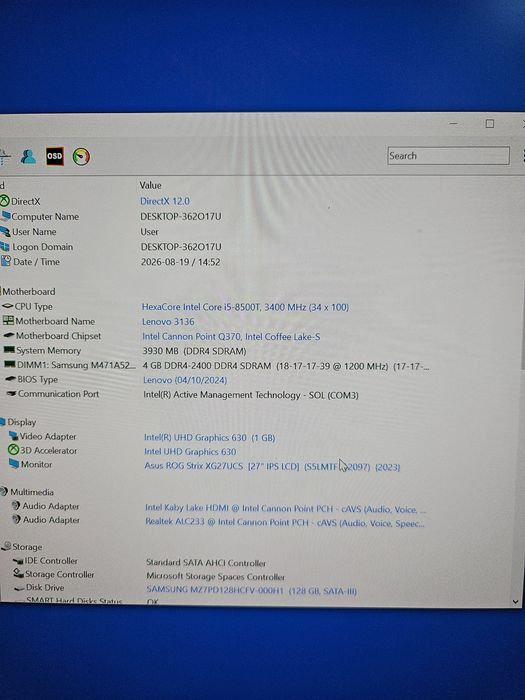
Task: Select the Logon Domain value DESKTOP-362O17U
Action: click(x=181, y=247)
